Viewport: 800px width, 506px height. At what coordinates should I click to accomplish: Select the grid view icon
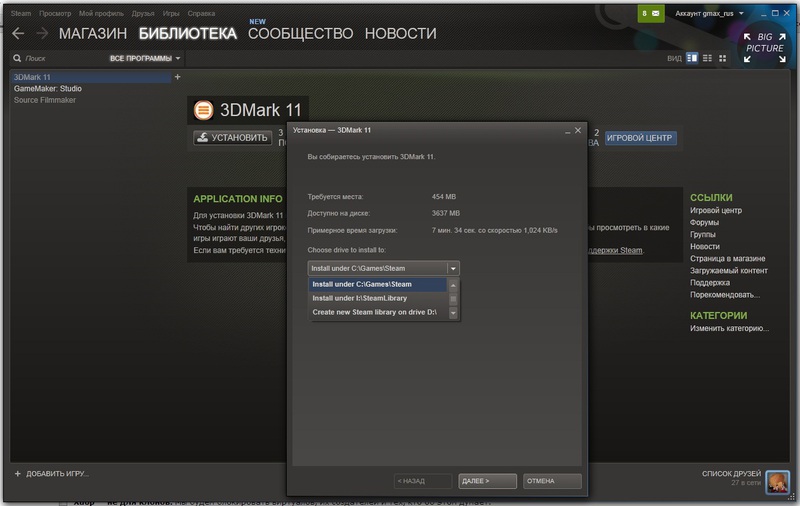point(722,58)
